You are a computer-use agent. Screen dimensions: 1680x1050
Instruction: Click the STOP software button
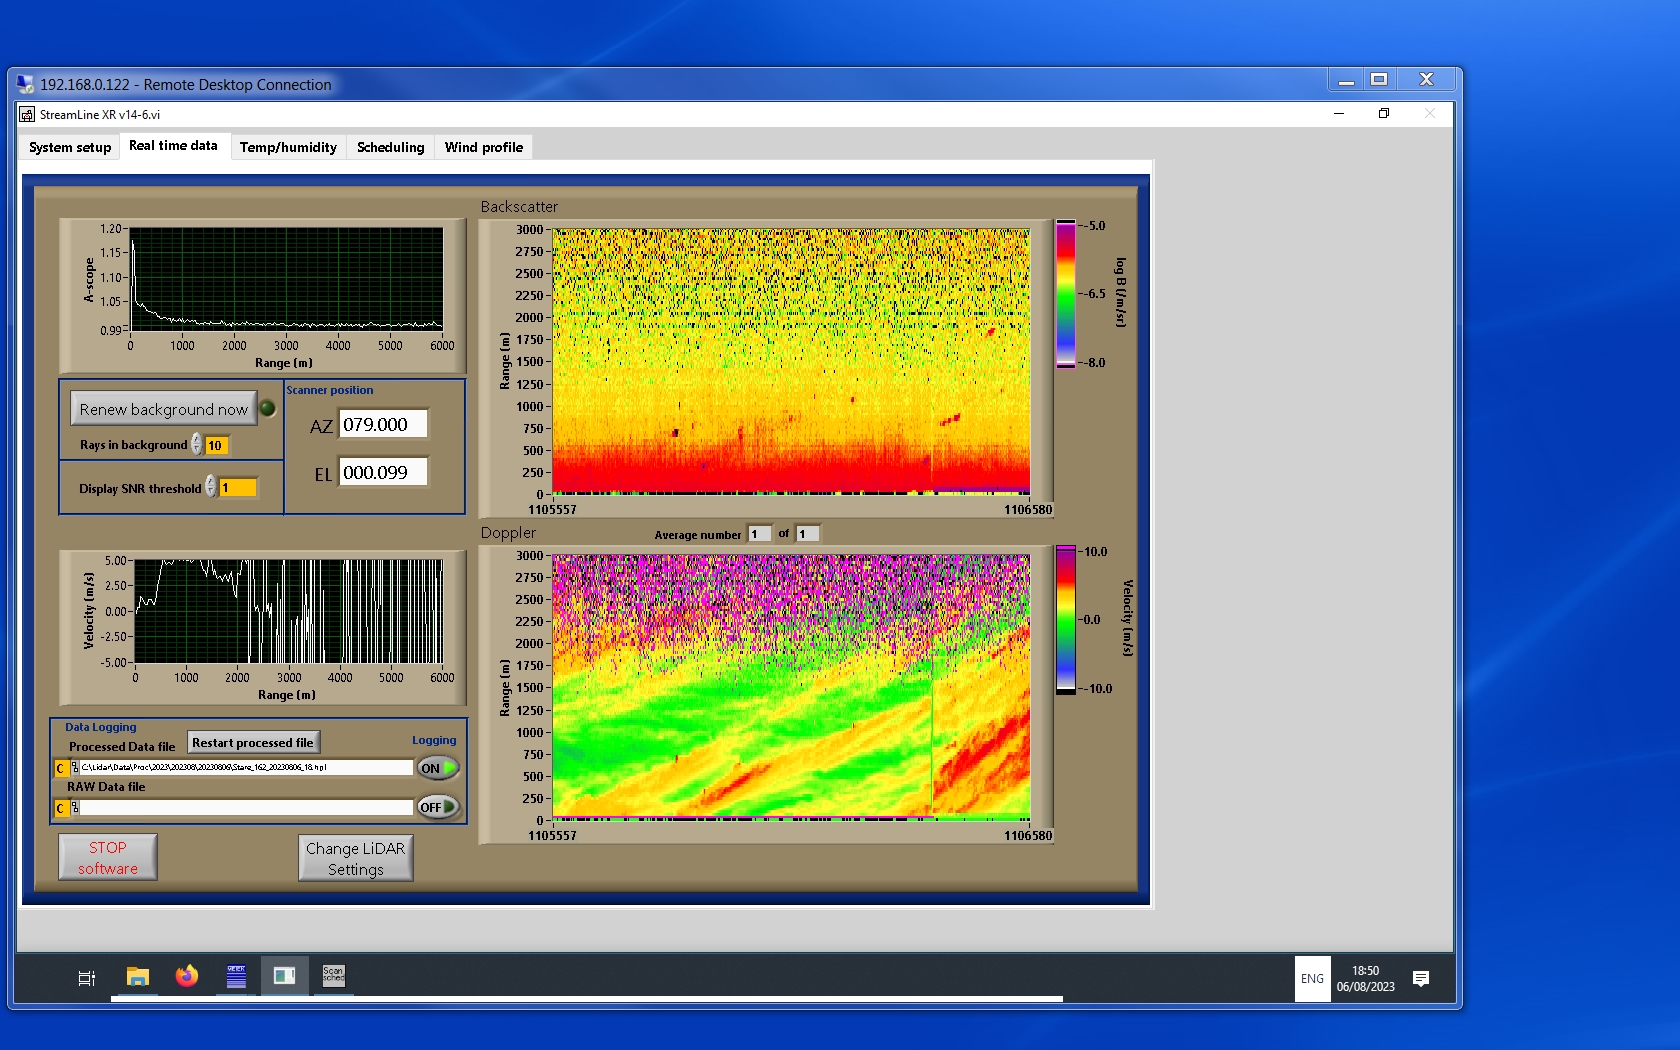(x=108, y=857)
